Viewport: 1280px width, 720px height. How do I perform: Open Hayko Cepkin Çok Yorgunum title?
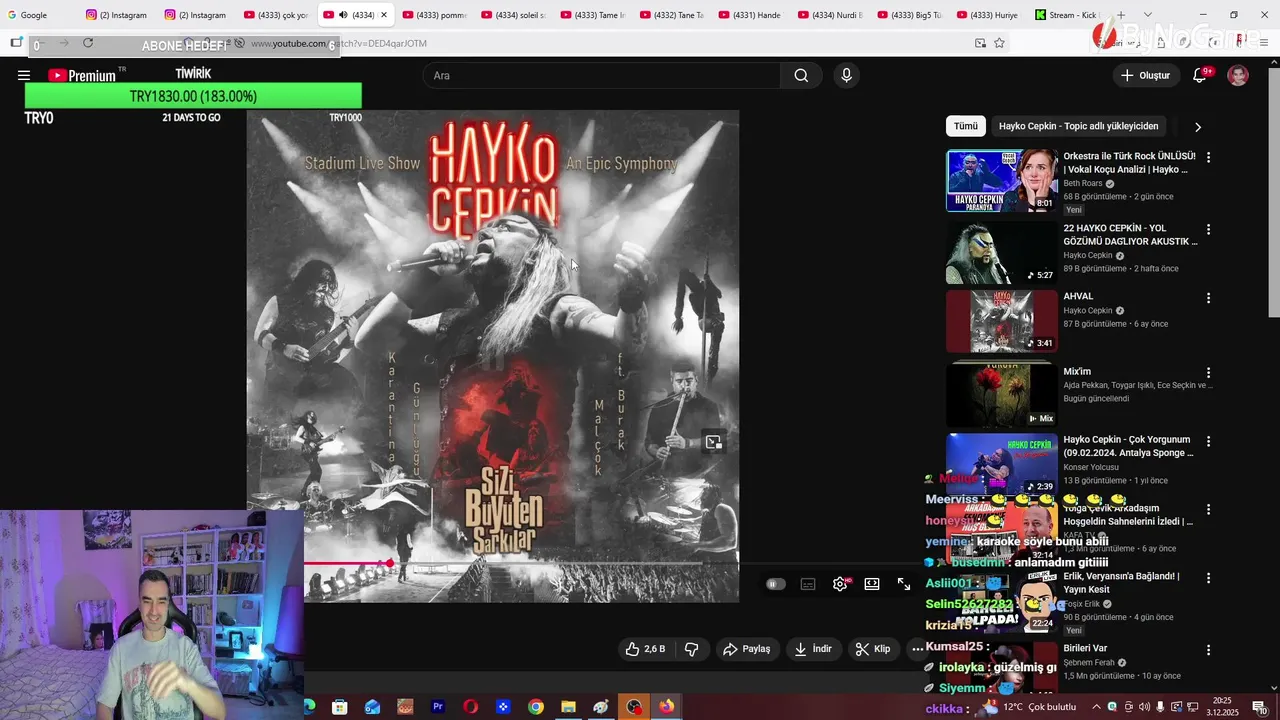click(1128, 446)
